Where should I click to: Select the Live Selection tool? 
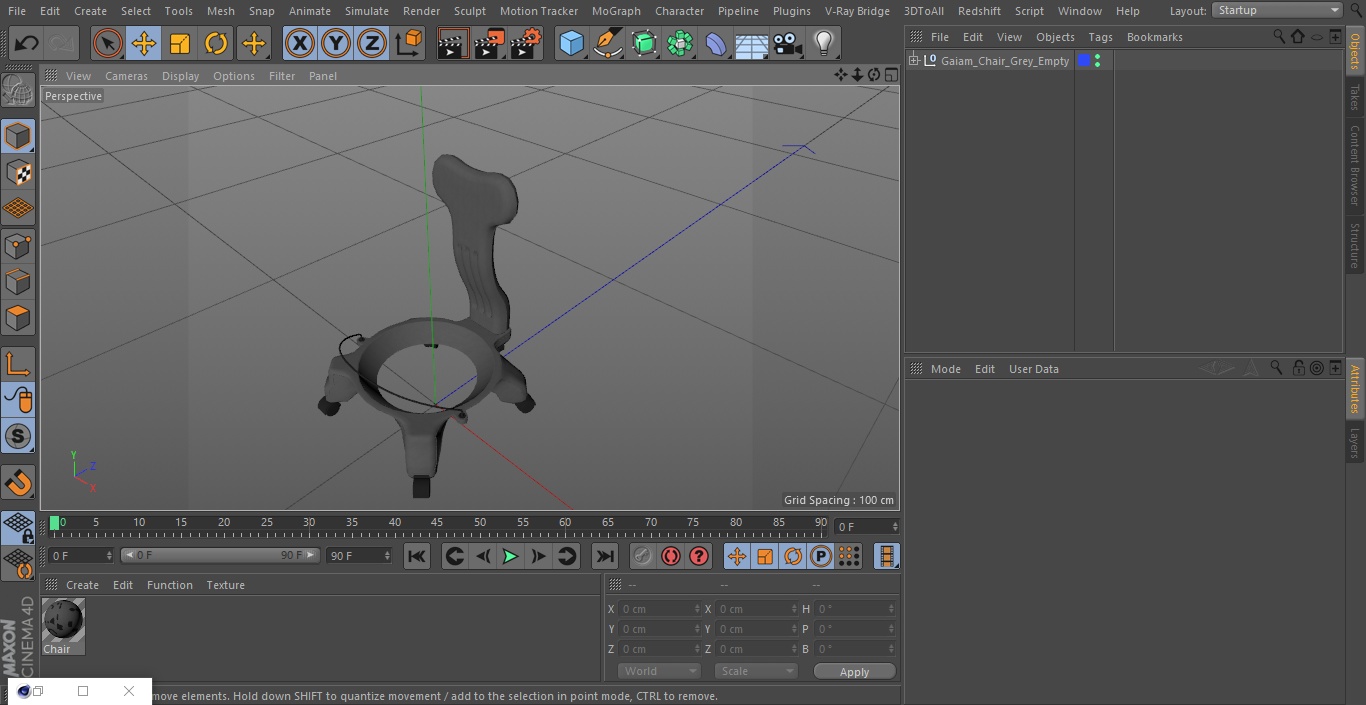click(x=108, y=43)
